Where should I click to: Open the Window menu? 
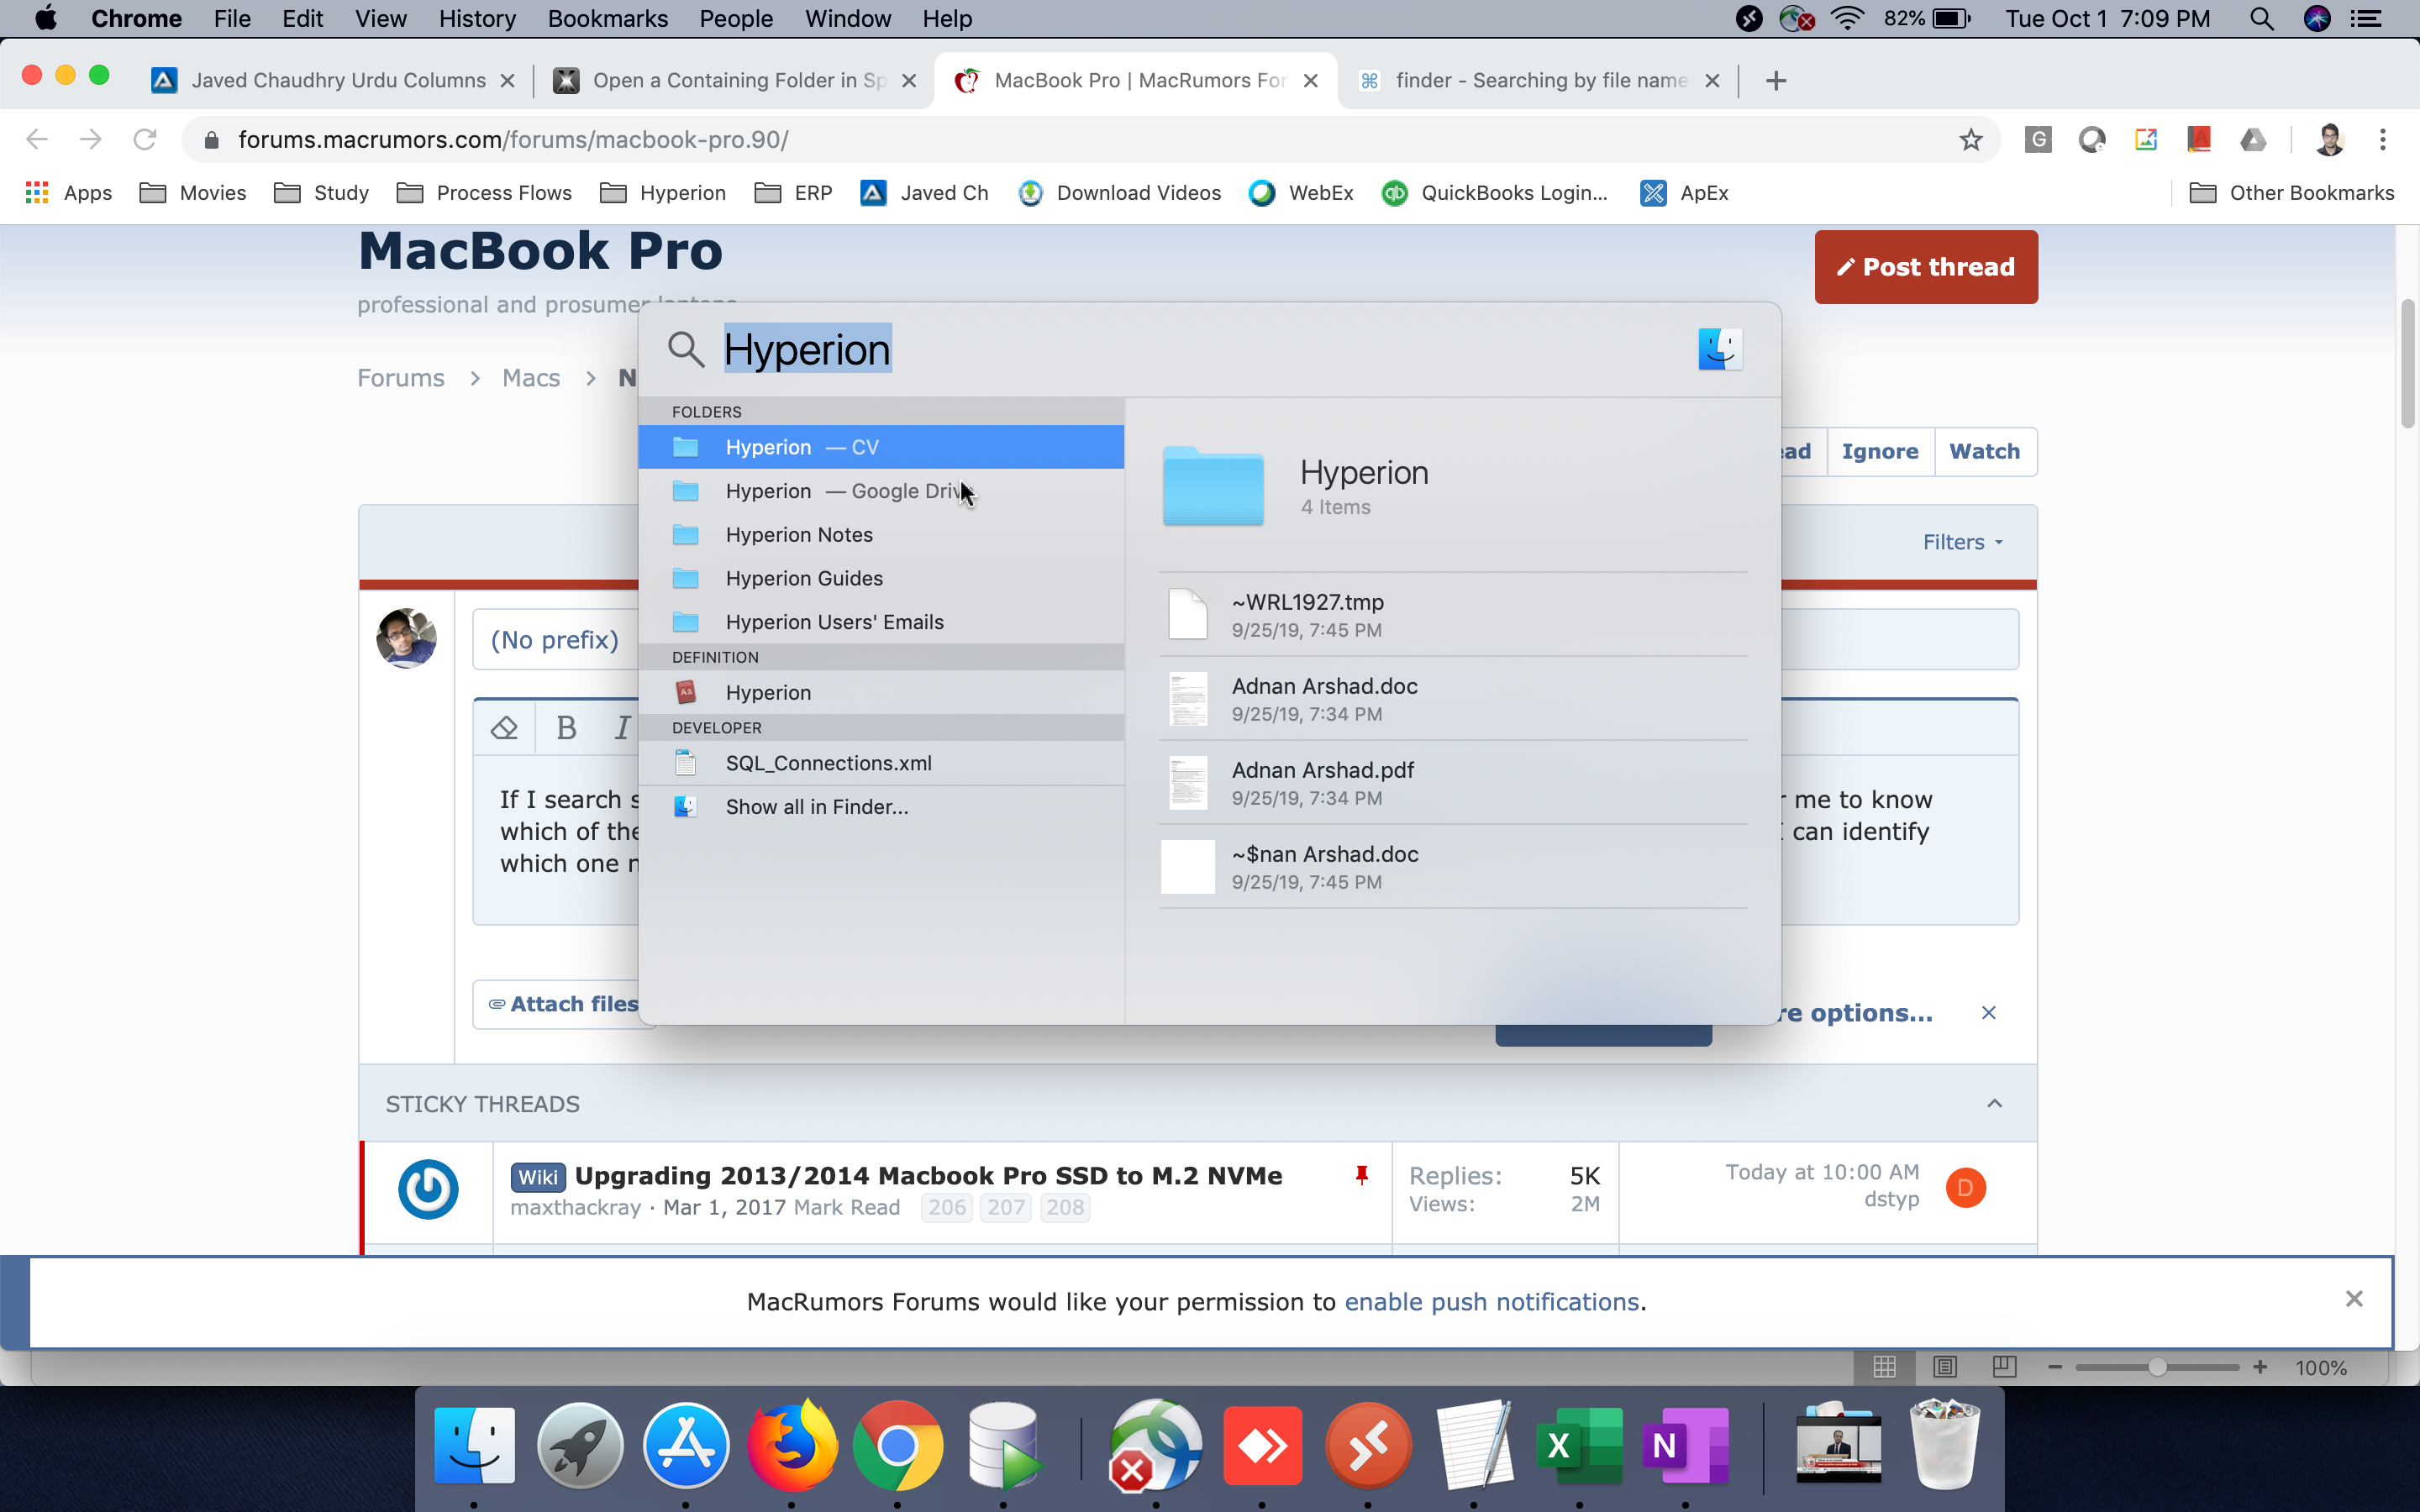click(847, 19)
